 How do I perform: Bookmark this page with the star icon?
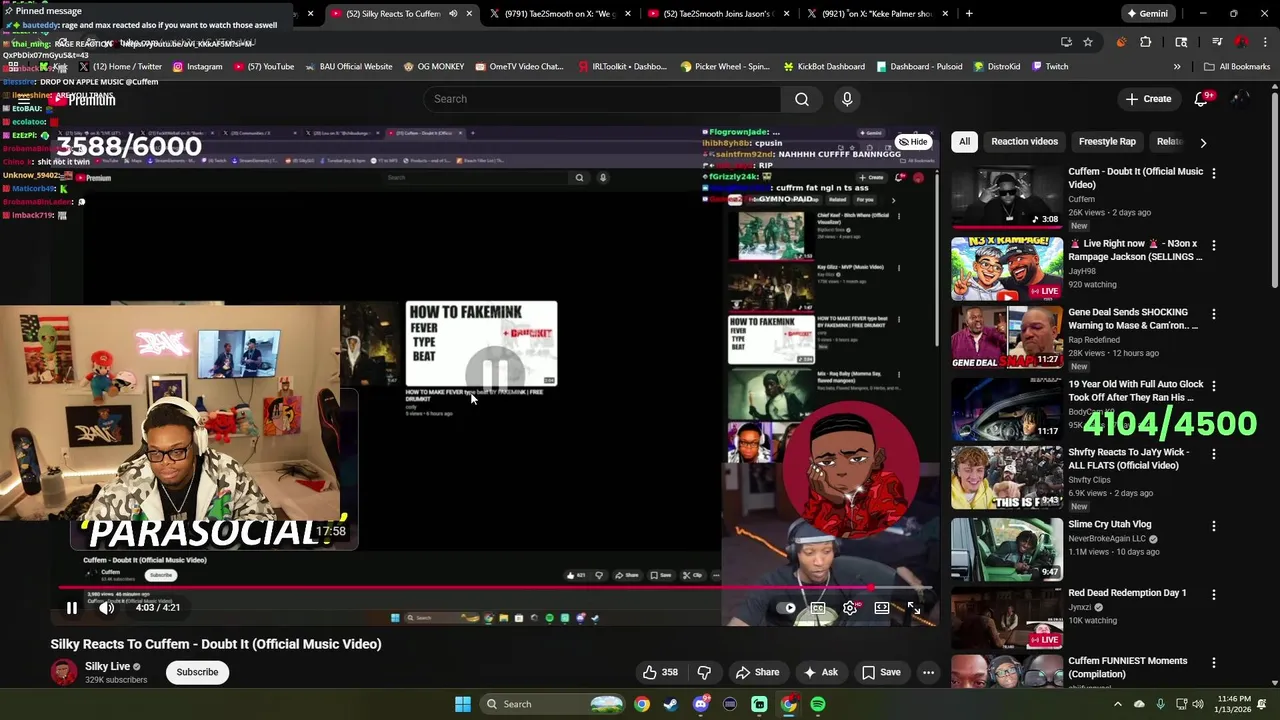pyautogui.click(x=1088, y=42)
